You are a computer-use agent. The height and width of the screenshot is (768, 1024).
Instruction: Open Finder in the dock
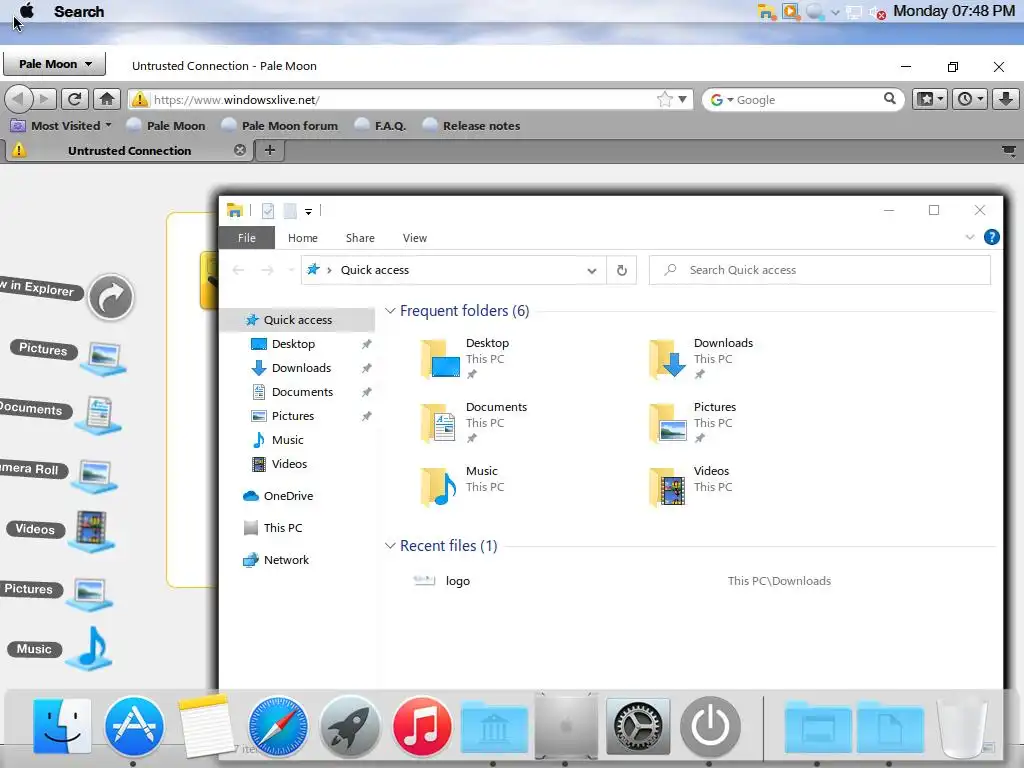[61, 726]
